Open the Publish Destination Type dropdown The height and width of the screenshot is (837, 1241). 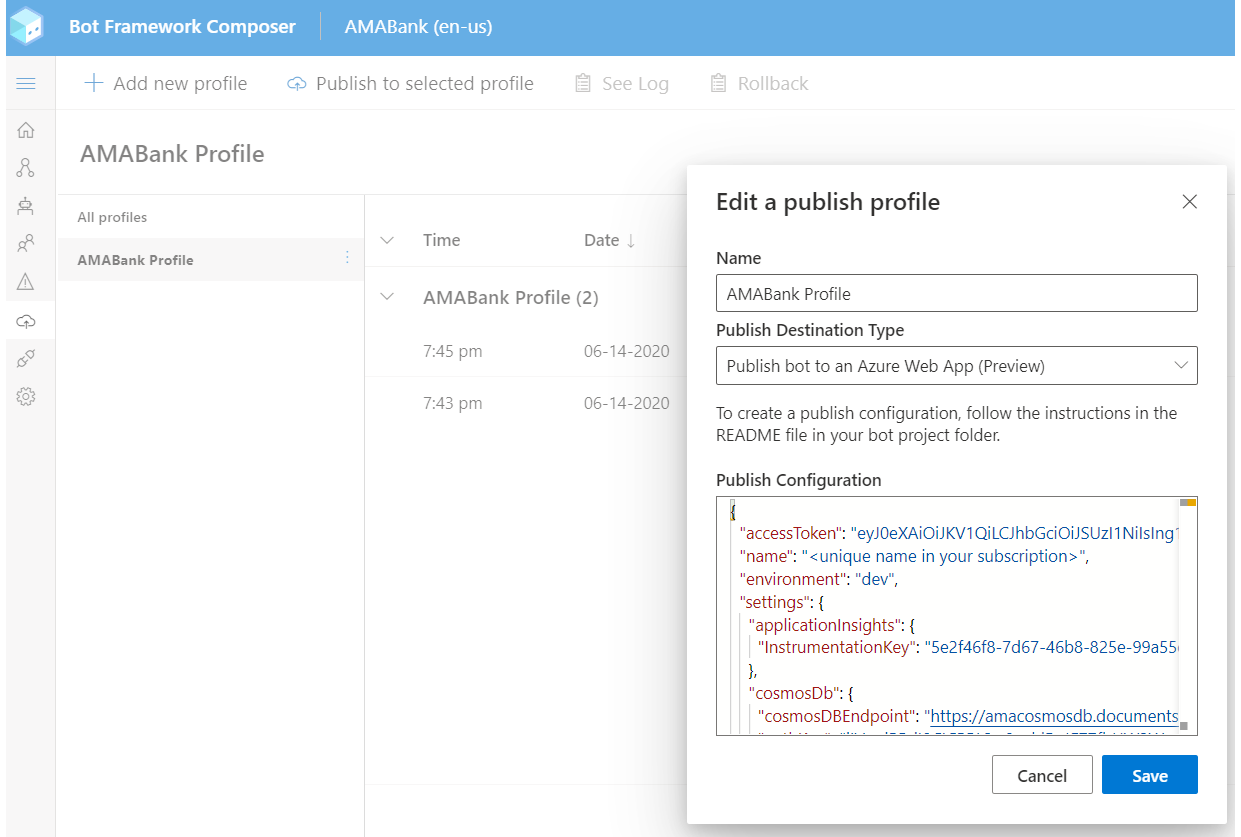point(956,365)
